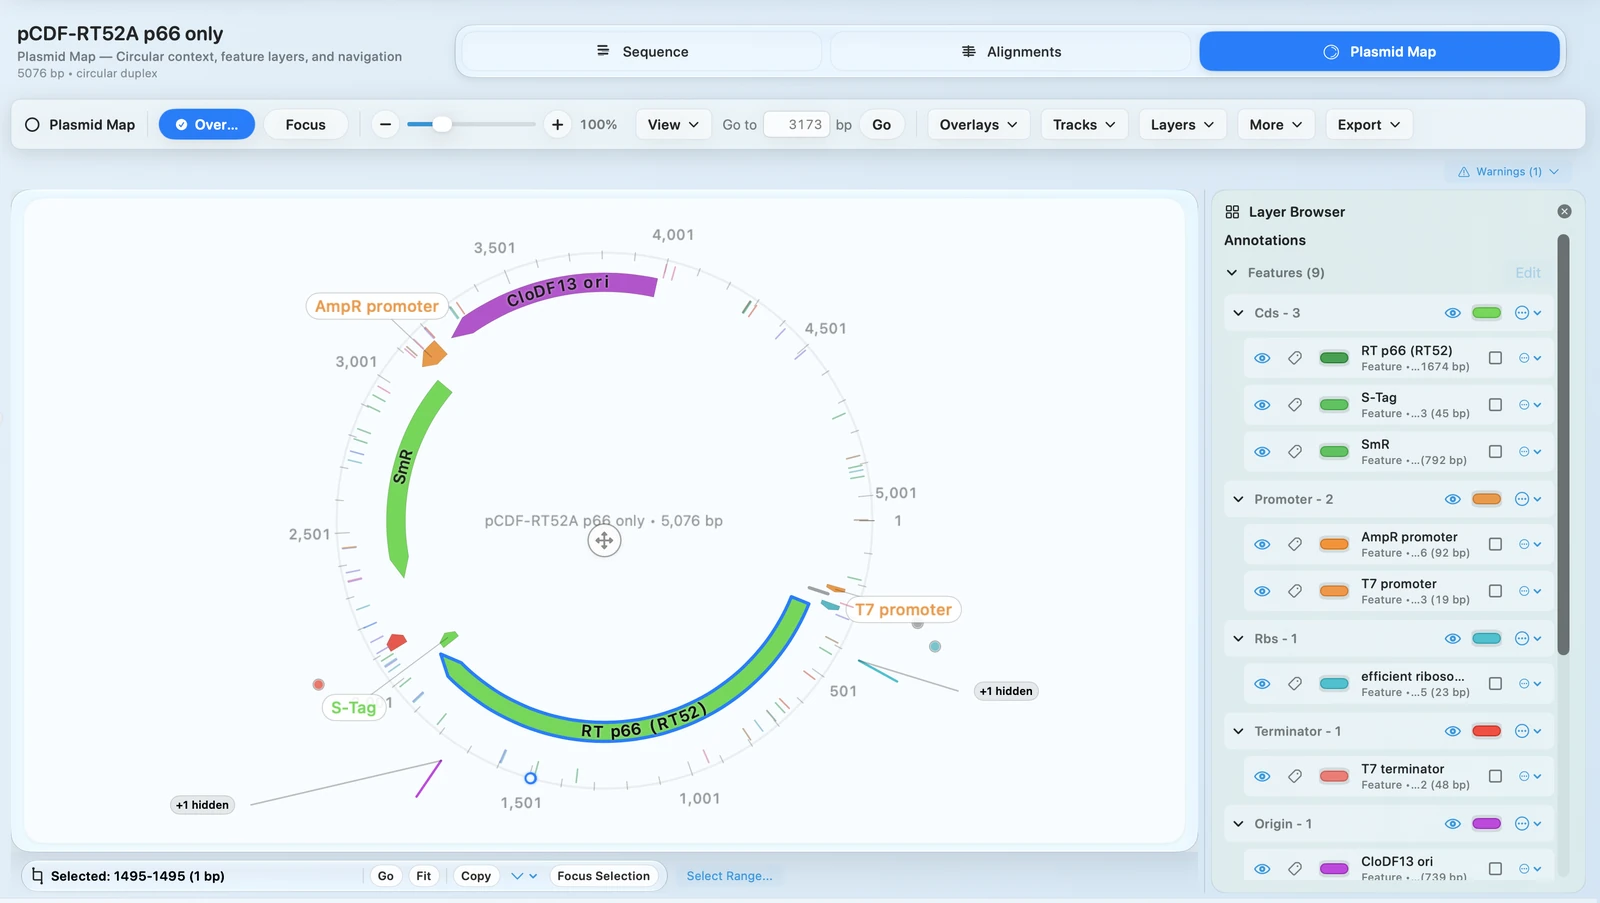Toggle visibility of Rbs group
The image size is (1600, 903).
point(1453,638)
